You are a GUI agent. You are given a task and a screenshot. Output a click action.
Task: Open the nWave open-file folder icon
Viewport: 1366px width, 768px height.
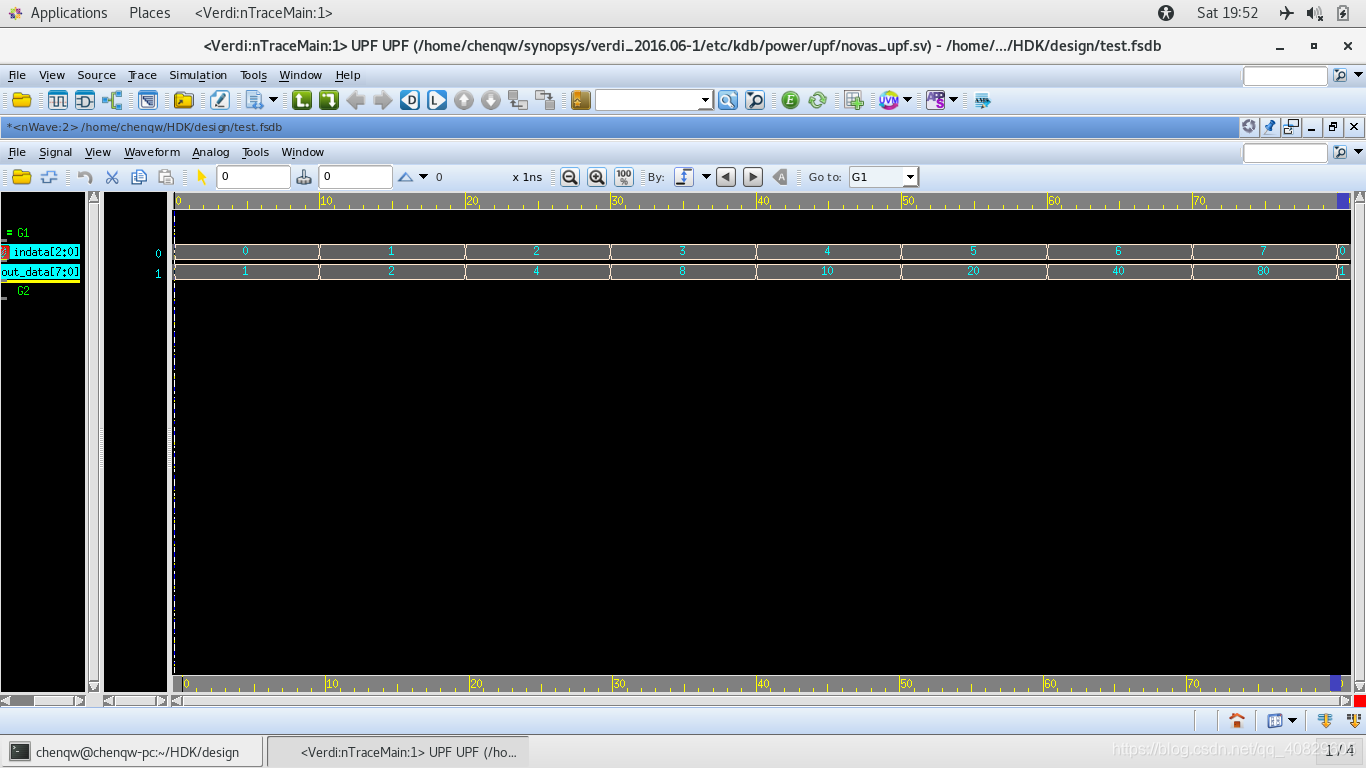pos(21,177)
